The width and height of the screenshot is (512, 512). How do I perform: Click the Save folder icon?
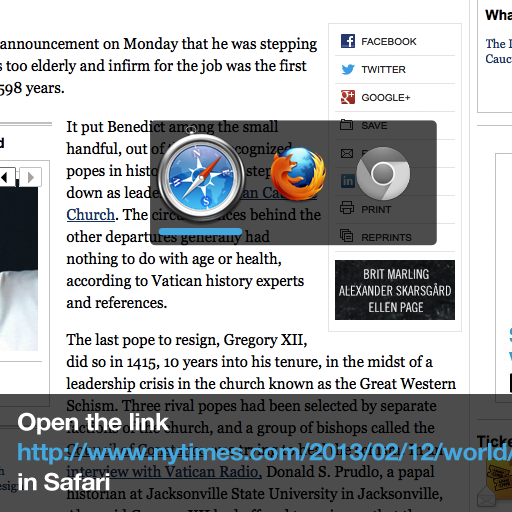(x=347, y=125)
